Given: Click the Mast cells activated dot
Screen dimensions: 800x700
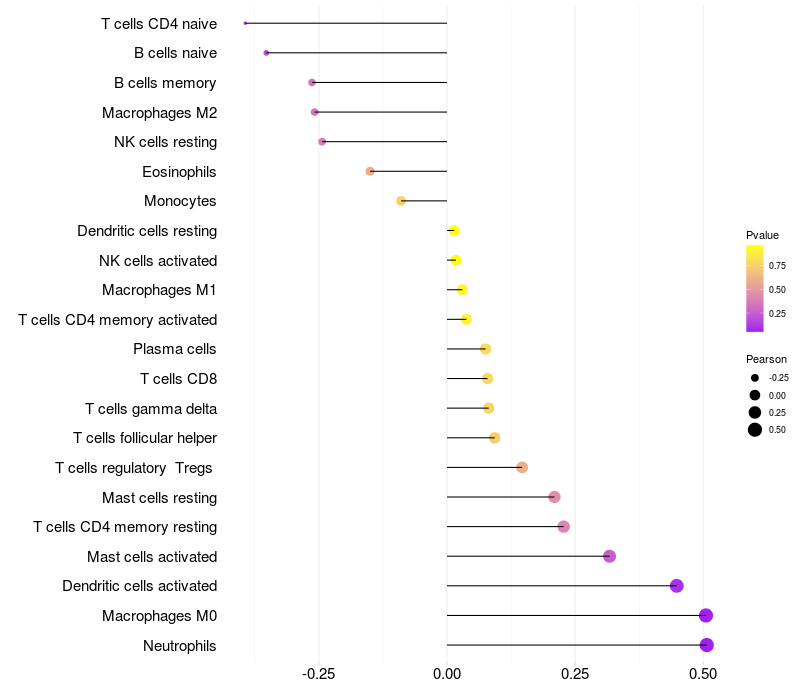Looking at the screenshot, I should (x=609, y=556).
